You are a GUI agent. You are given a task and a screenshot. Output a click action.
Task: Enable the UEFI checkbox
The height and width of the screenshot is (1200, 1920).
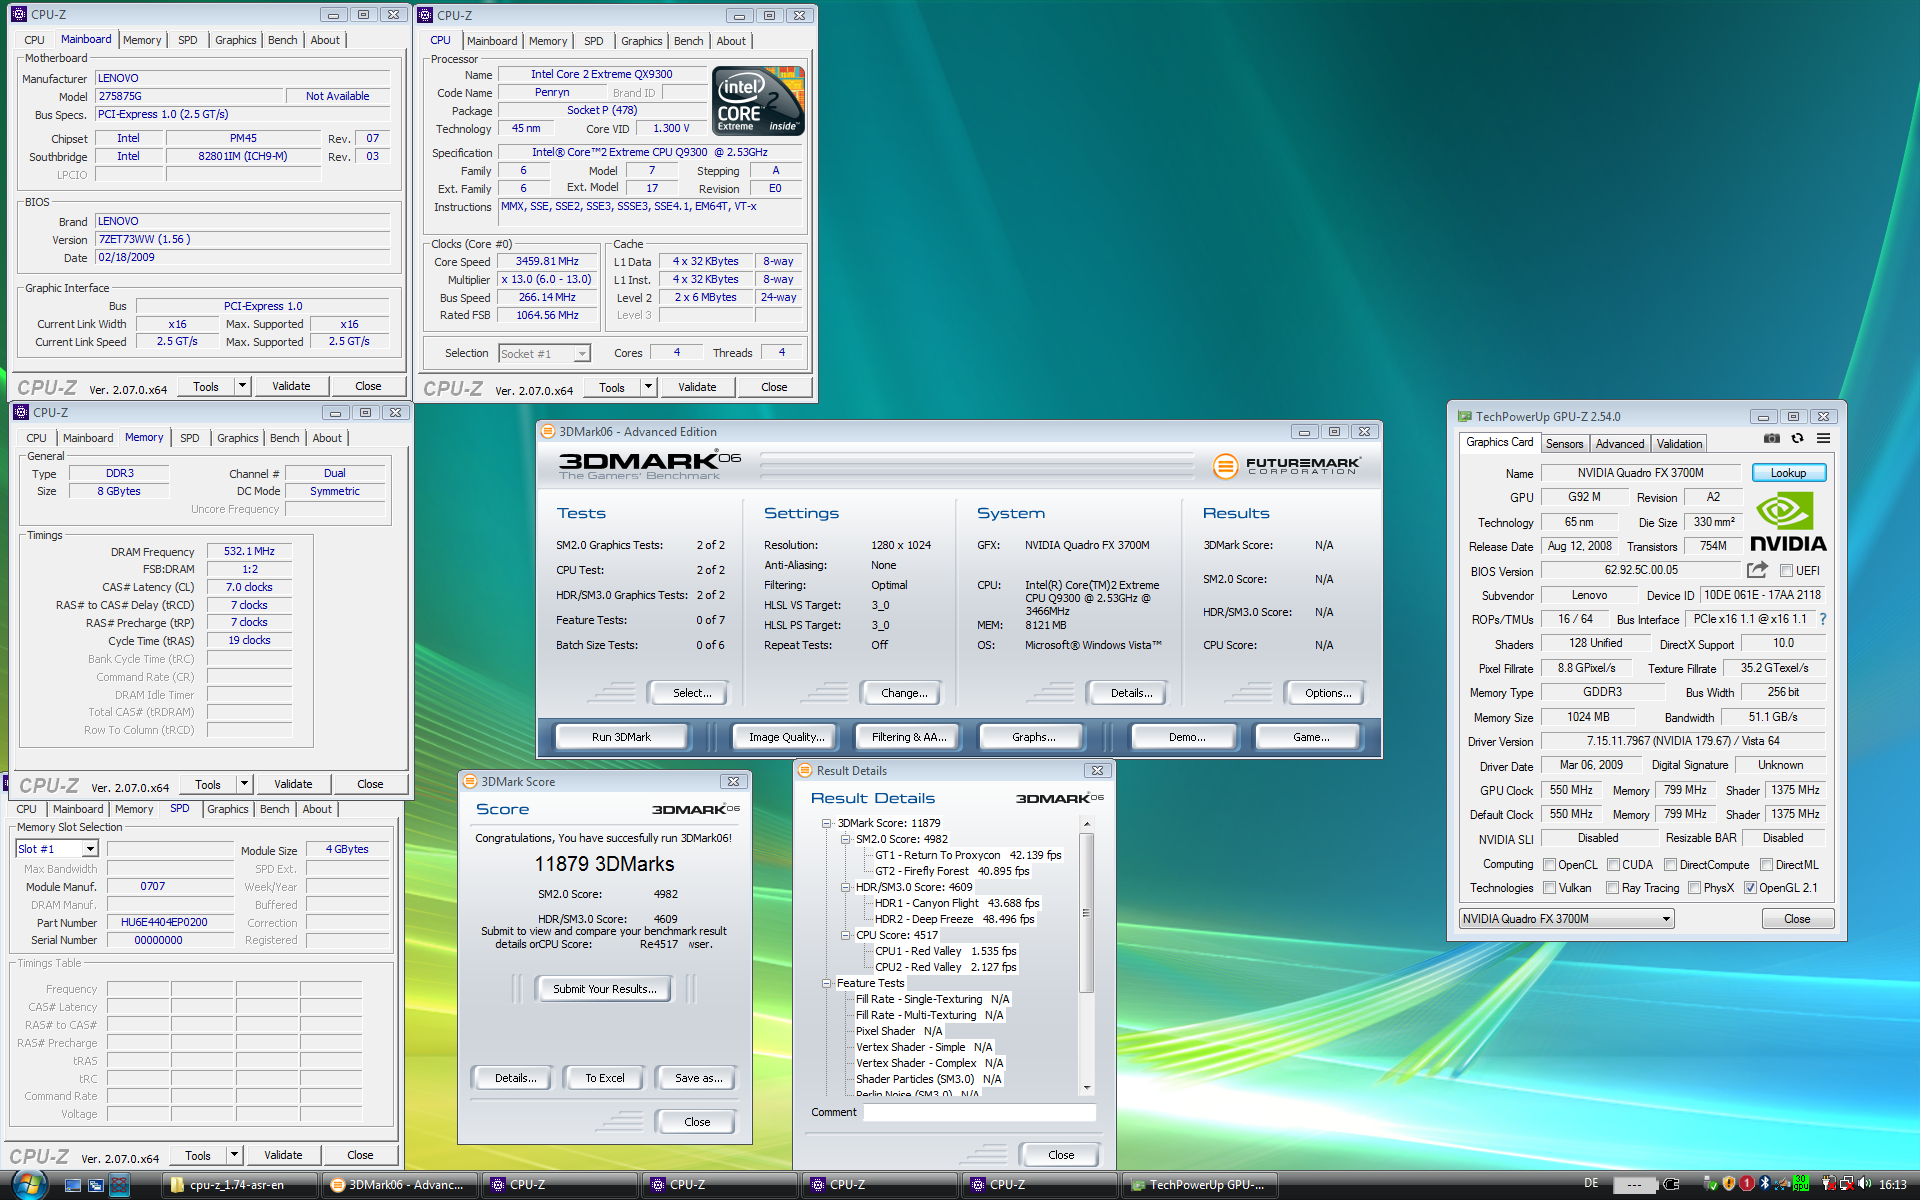click(x=1786, y=571)
